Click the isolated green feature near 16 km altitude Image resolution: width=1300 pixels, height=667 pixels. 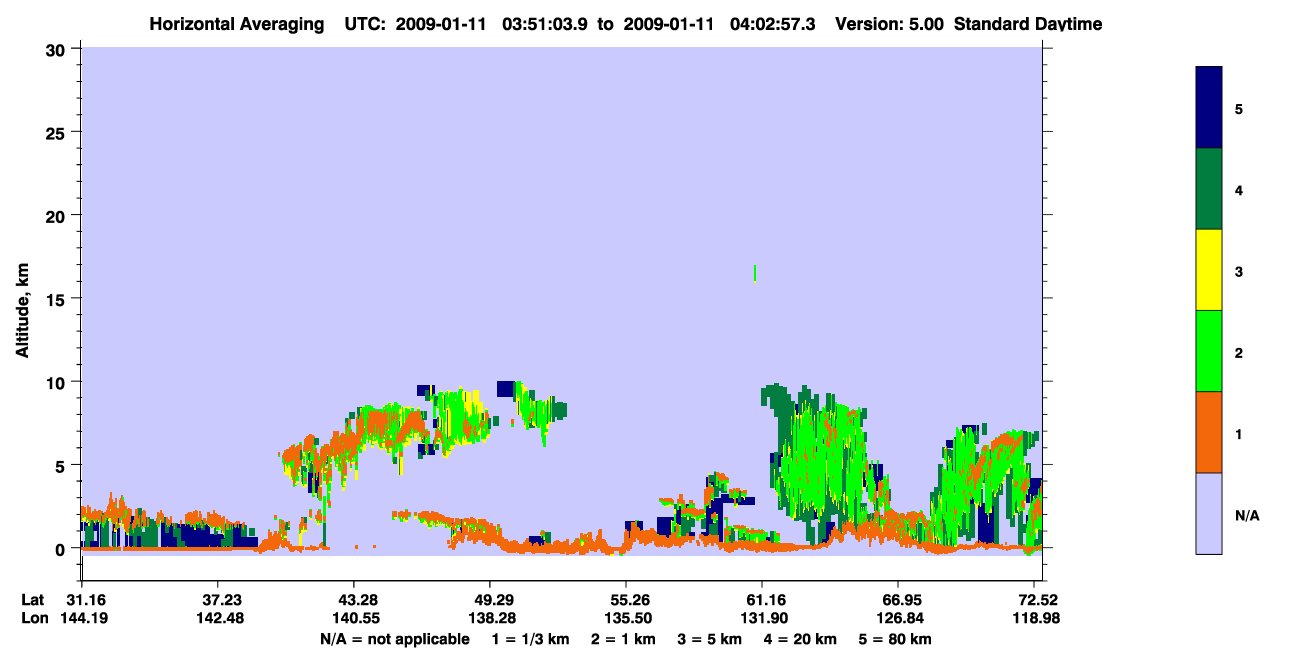pyautogui.click(x=754, y=273)
